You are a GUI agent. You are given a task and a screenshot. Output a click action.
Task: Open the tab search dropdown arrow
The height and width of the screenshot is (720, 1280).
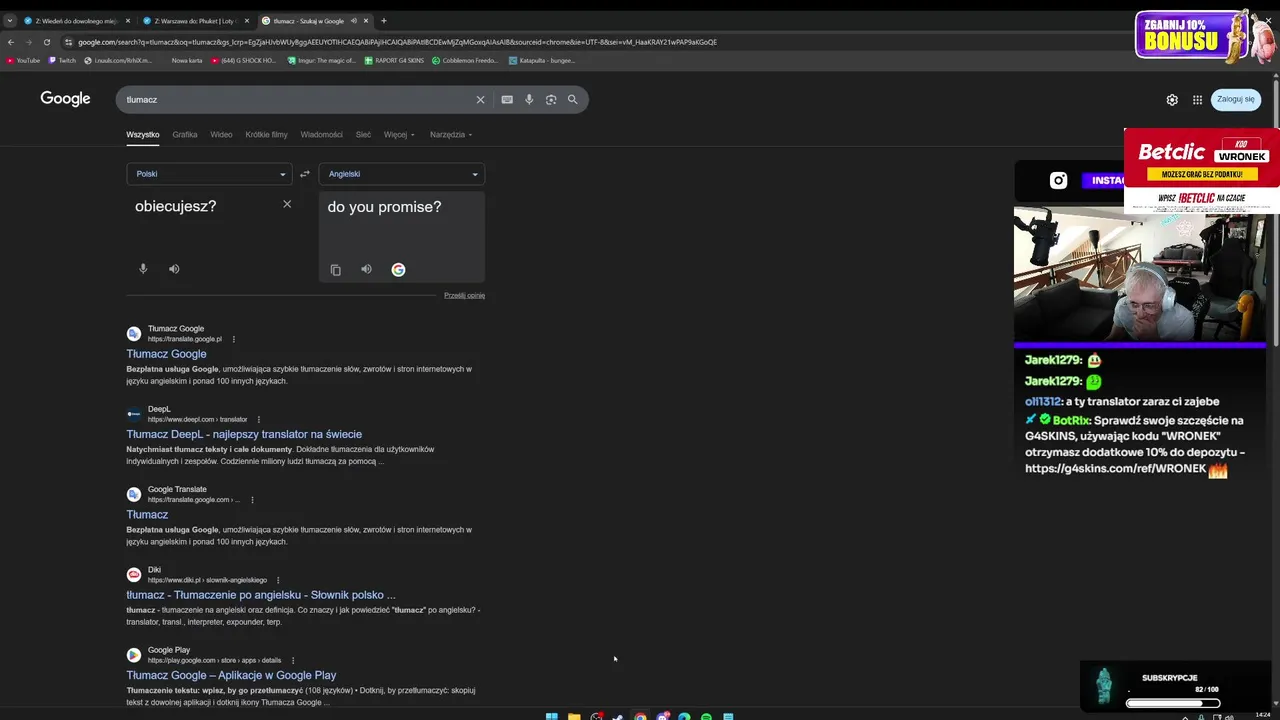(9, 20)
